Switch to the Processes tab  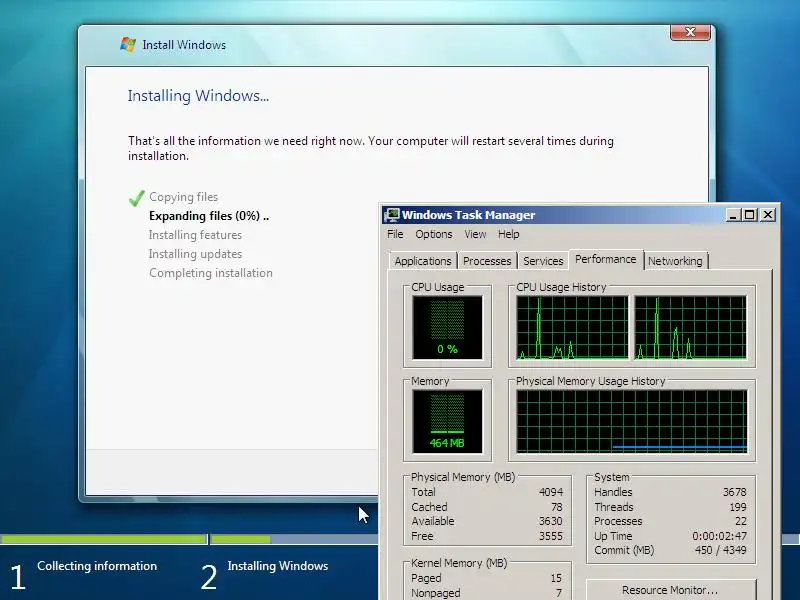click(x=487, y=261)
